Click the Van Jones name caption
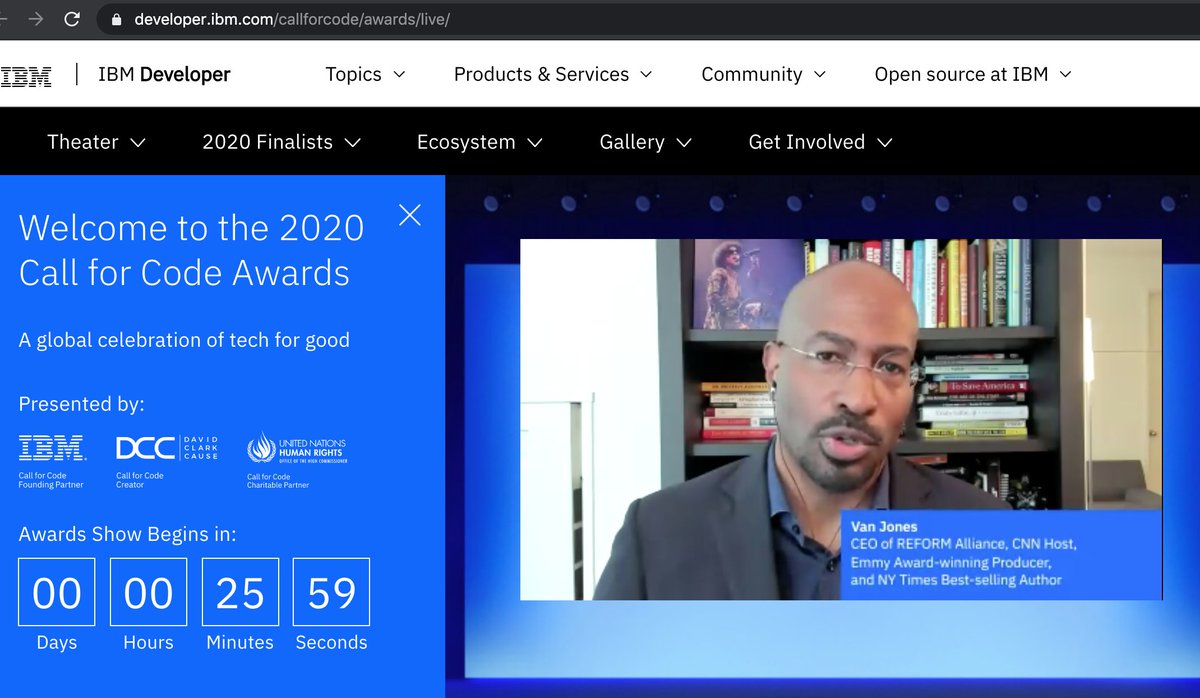 (884, 526)
